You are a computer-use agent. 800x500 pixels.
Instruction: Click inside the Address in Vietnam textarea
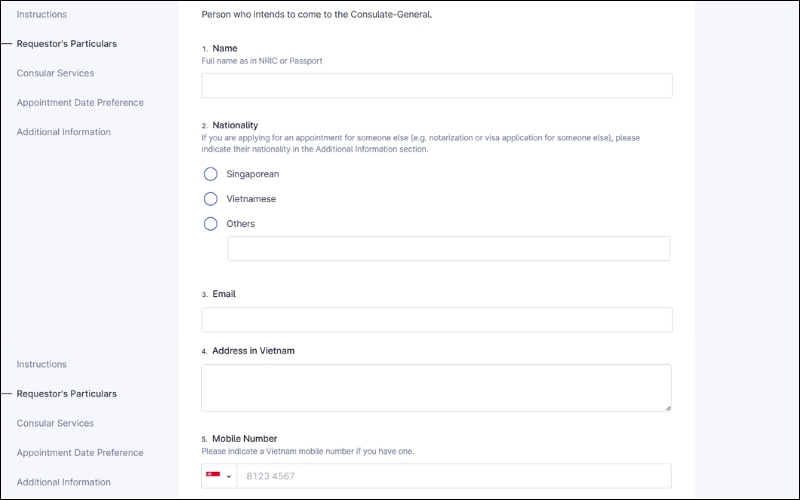(436, 387)
